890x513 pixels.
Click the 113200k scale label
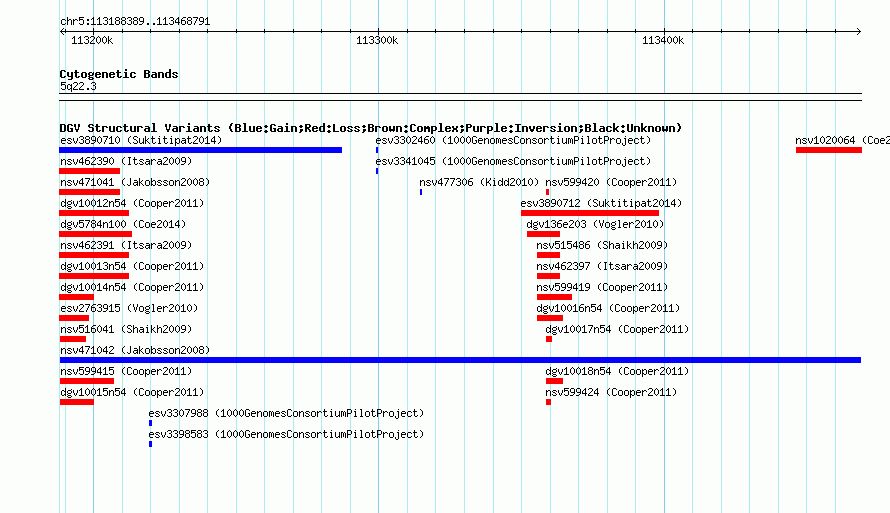tap(92, 40)
